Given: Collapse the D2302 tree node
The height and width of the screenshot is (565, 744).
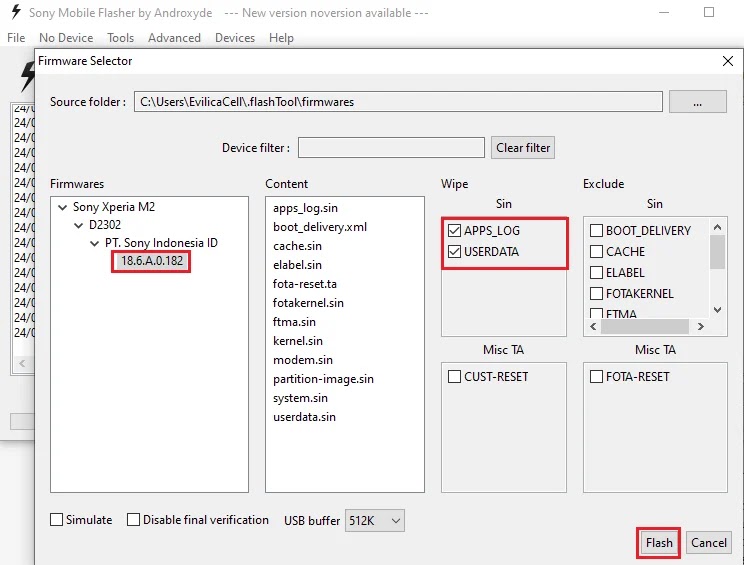Looking at the screenshot, I should (79, 226).
